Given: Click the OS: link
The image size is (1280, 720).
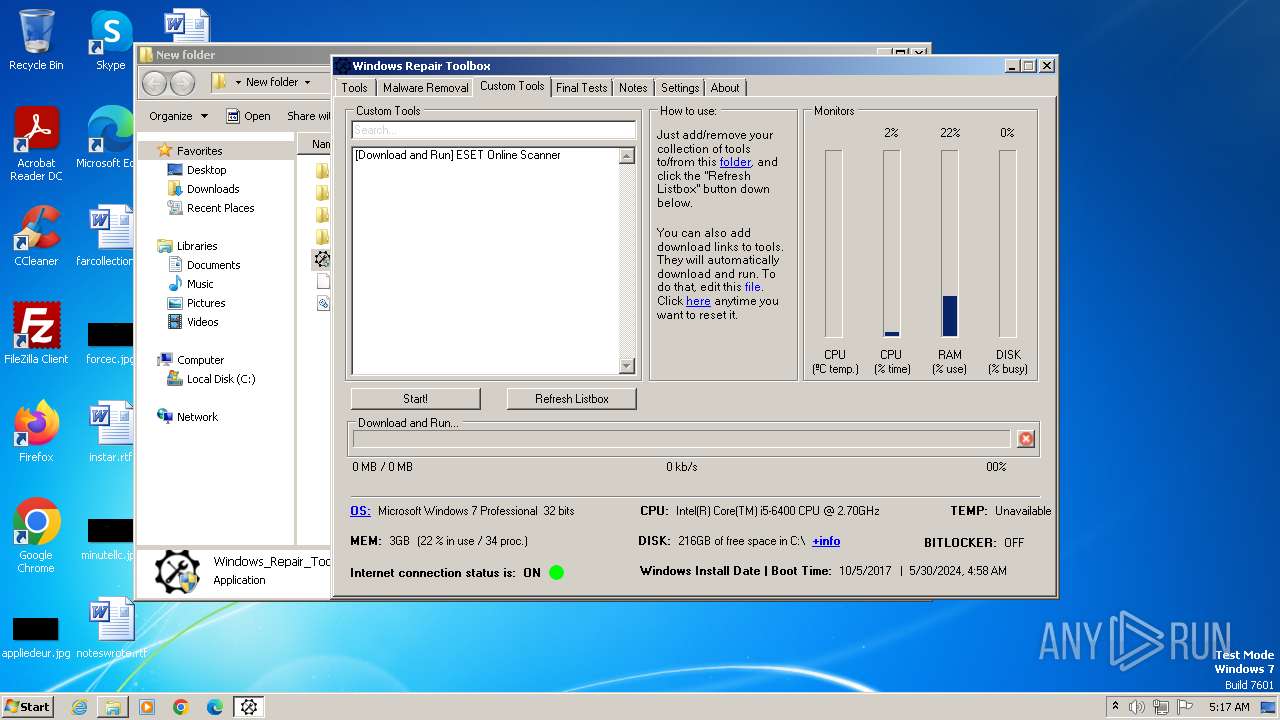Looking at the screenshot, I should (x=360, y=511).
